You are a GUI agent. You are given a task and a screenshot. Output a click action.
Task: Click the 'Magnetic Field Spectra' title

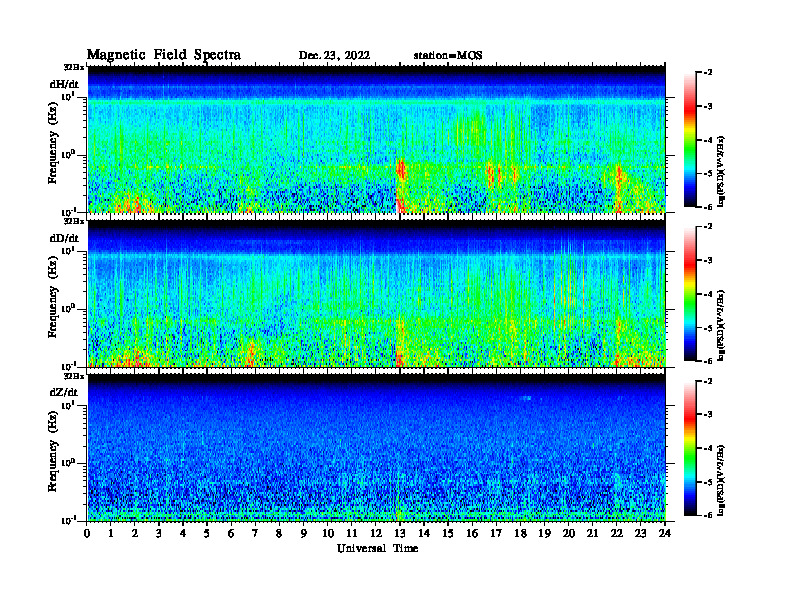pyautogui.click(x=164, y=55)
